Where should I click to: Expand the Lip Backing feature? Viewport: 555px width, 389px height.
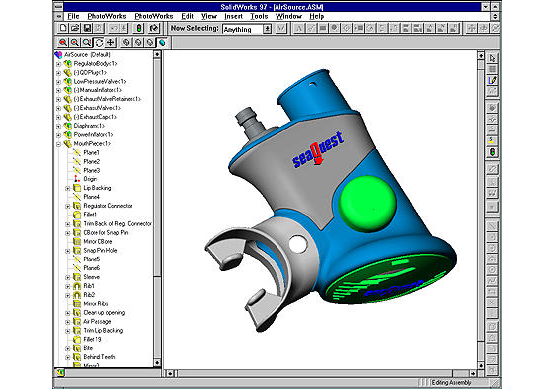tap(68, 188)
